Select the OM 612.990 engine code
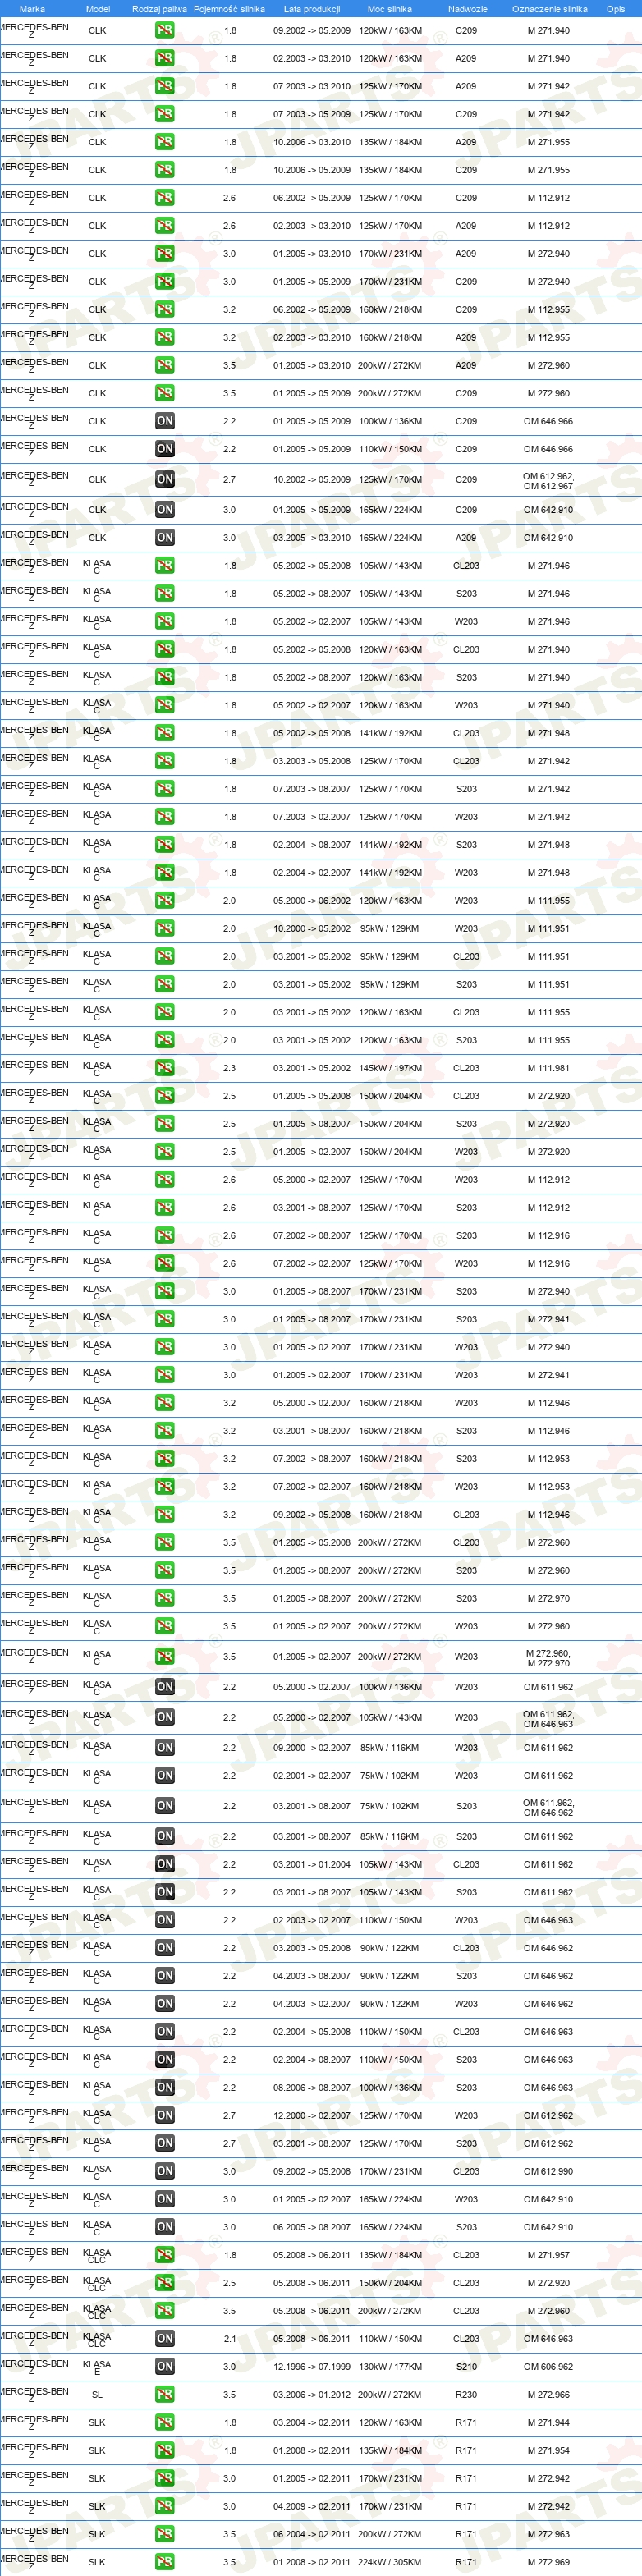Image resolution: width=642 pixels, height=2576 pixels. (x=548, y=2171)
